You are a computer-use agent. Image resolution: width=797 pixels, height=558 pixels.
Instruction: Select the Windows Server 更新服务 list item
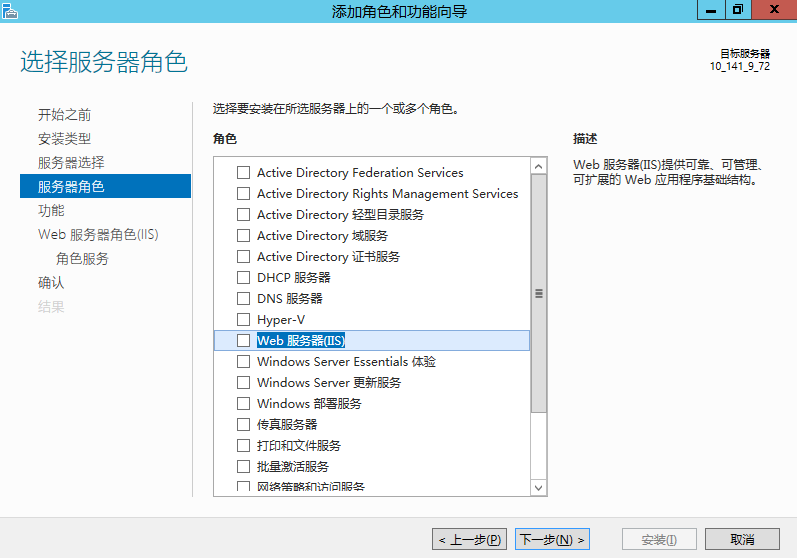point(329,383)
